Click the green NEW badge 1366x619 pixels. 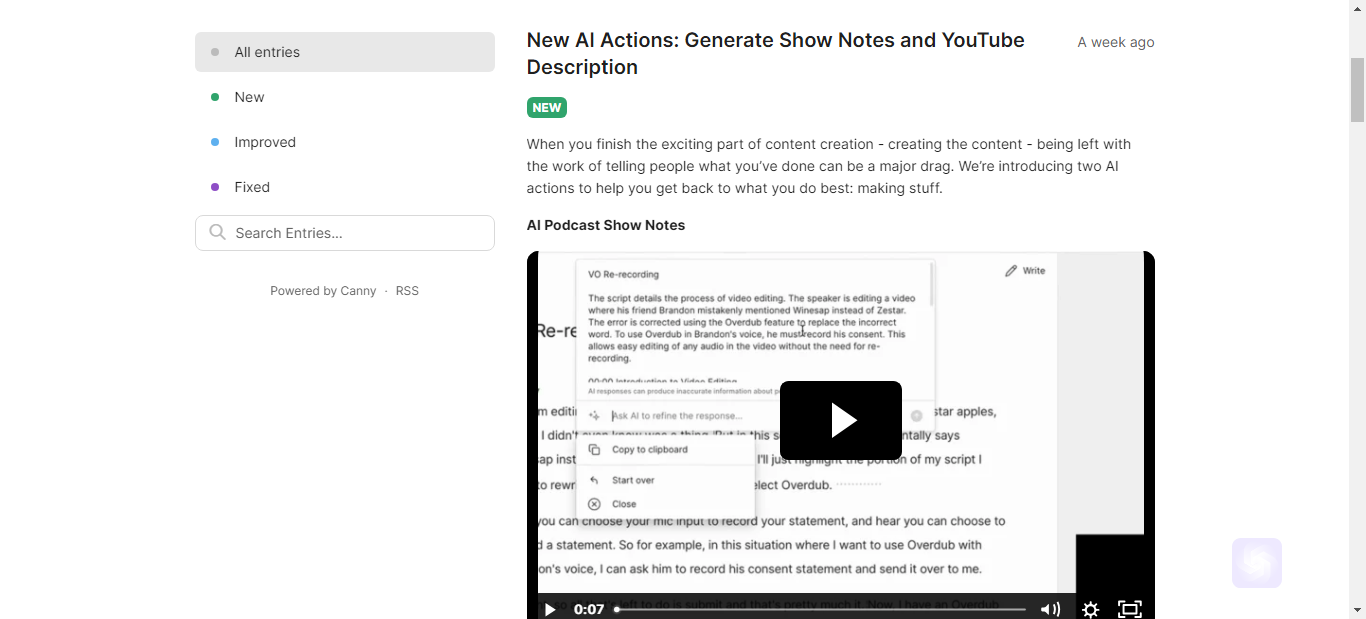click(547, 108)
